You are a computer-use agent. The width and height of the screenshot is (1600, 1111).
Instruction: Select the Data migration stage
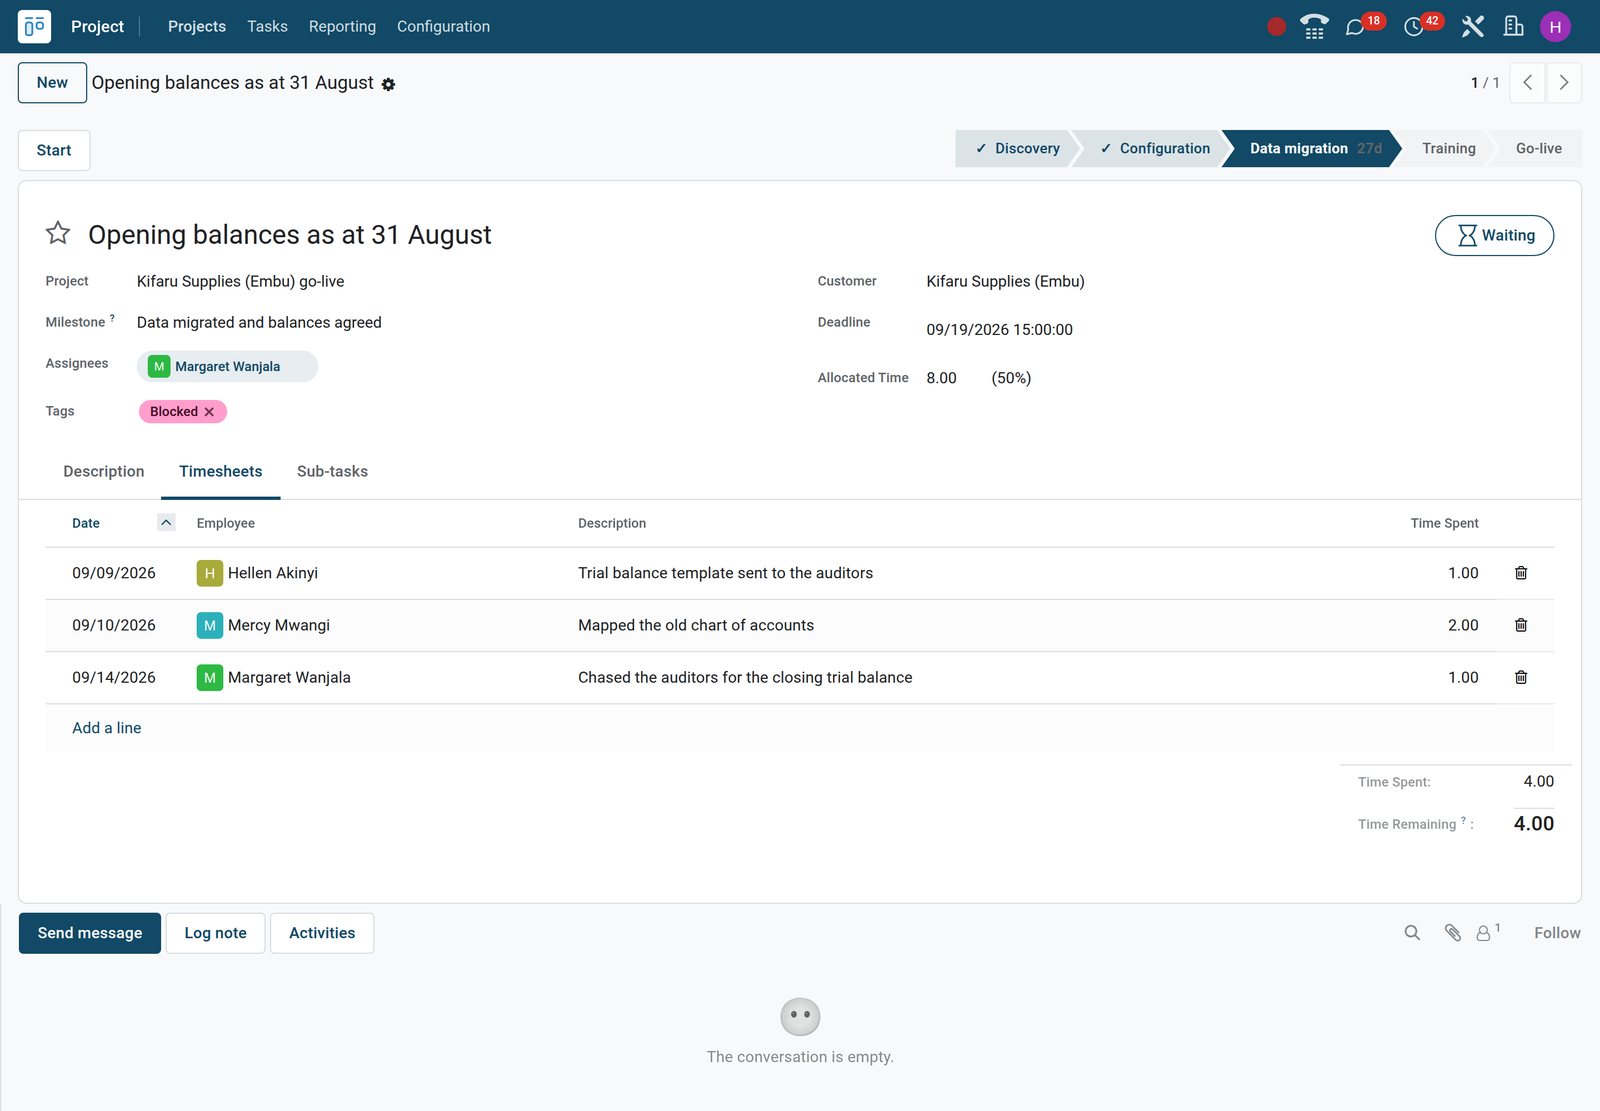pyautogui.click(x=1310, y=148)
